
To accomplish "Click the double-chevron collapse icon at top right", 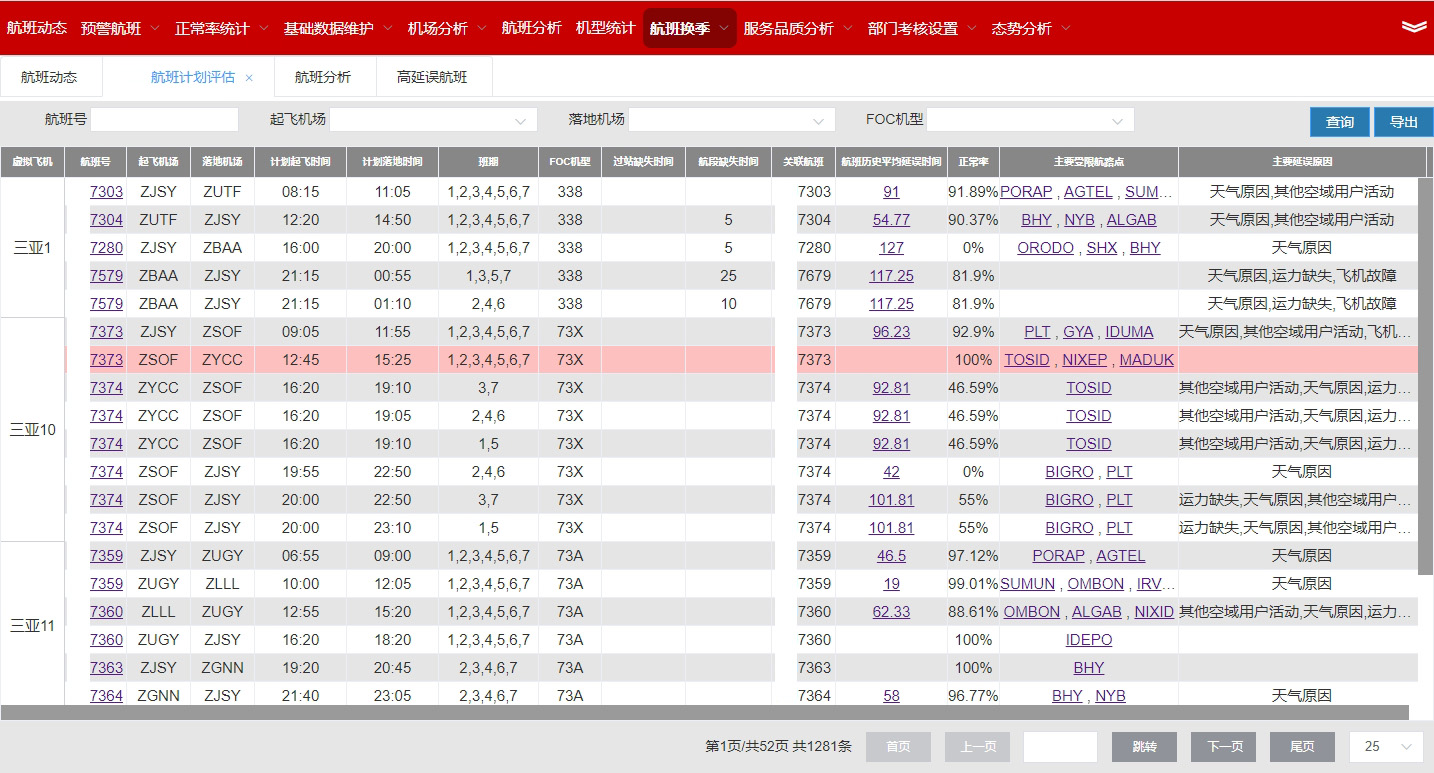I will click(1413, 27).
